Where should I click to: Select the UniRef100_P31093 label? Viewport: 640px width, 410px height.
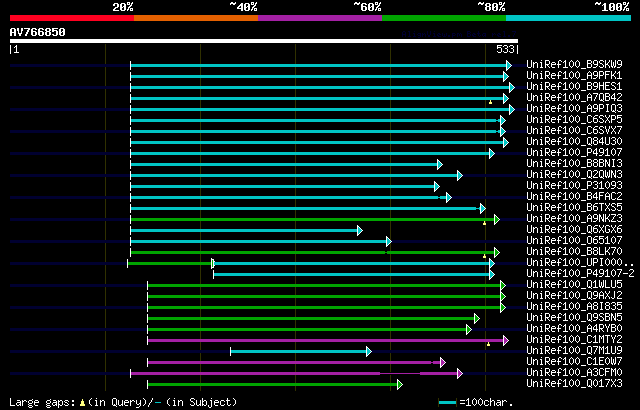574,186
